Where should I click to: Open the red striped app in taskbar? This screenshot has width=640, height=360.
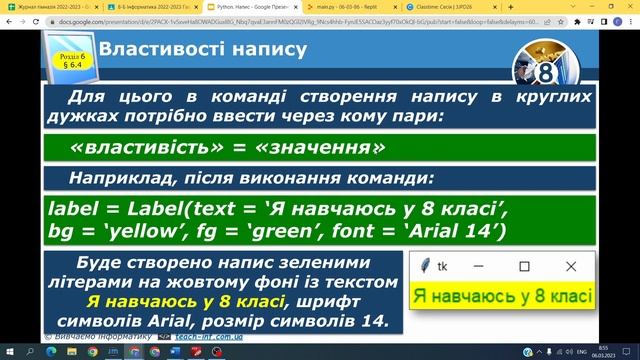pos(196,351)
